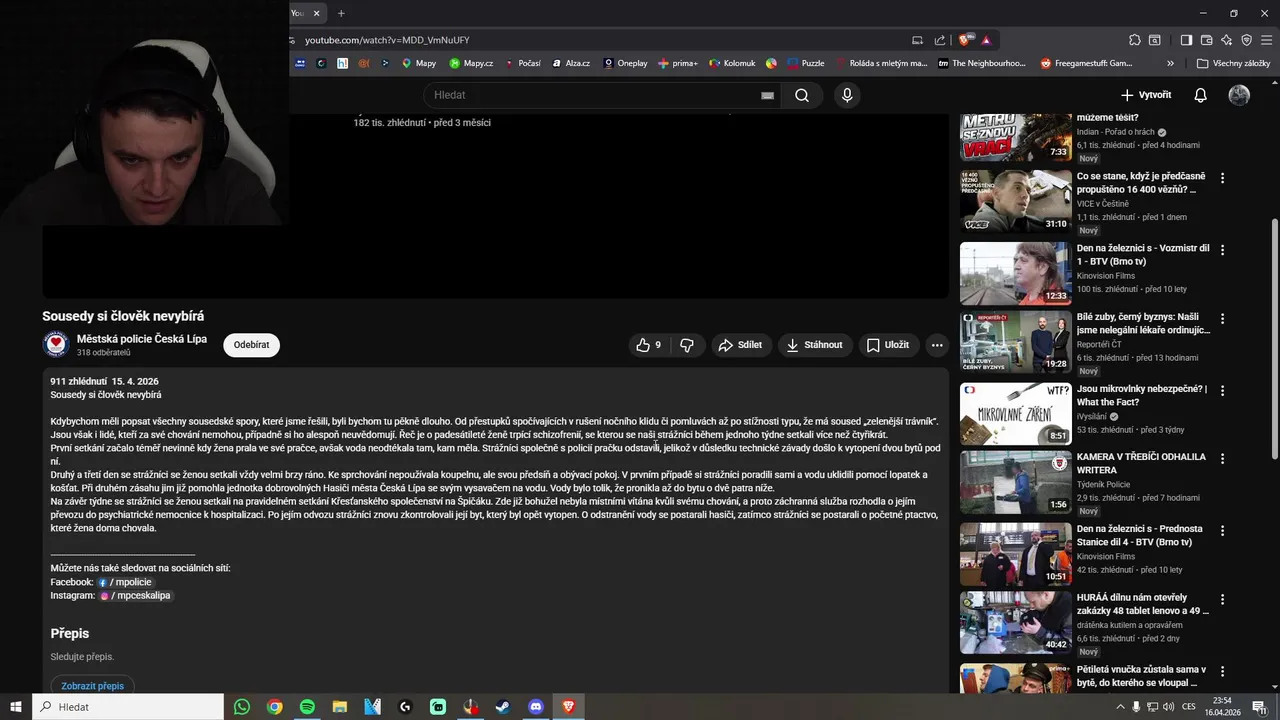Open Spotify from the taskbar
Viewport: 1280px width, 720px height.
click(x=307, y=707)
